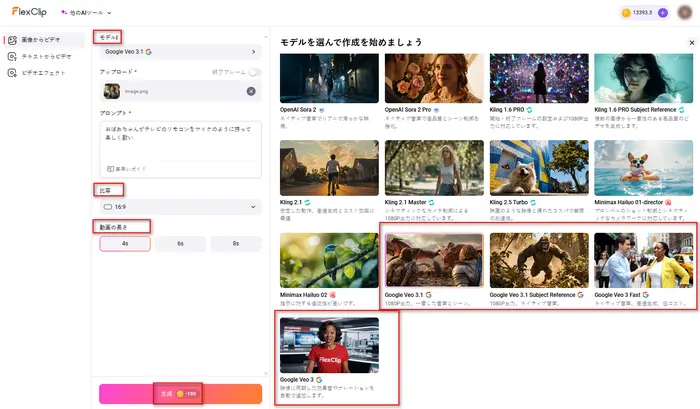This screenshot has height=409, width=700.
Task: Click the Google Veo 3 Fast label
Action: 617,295
